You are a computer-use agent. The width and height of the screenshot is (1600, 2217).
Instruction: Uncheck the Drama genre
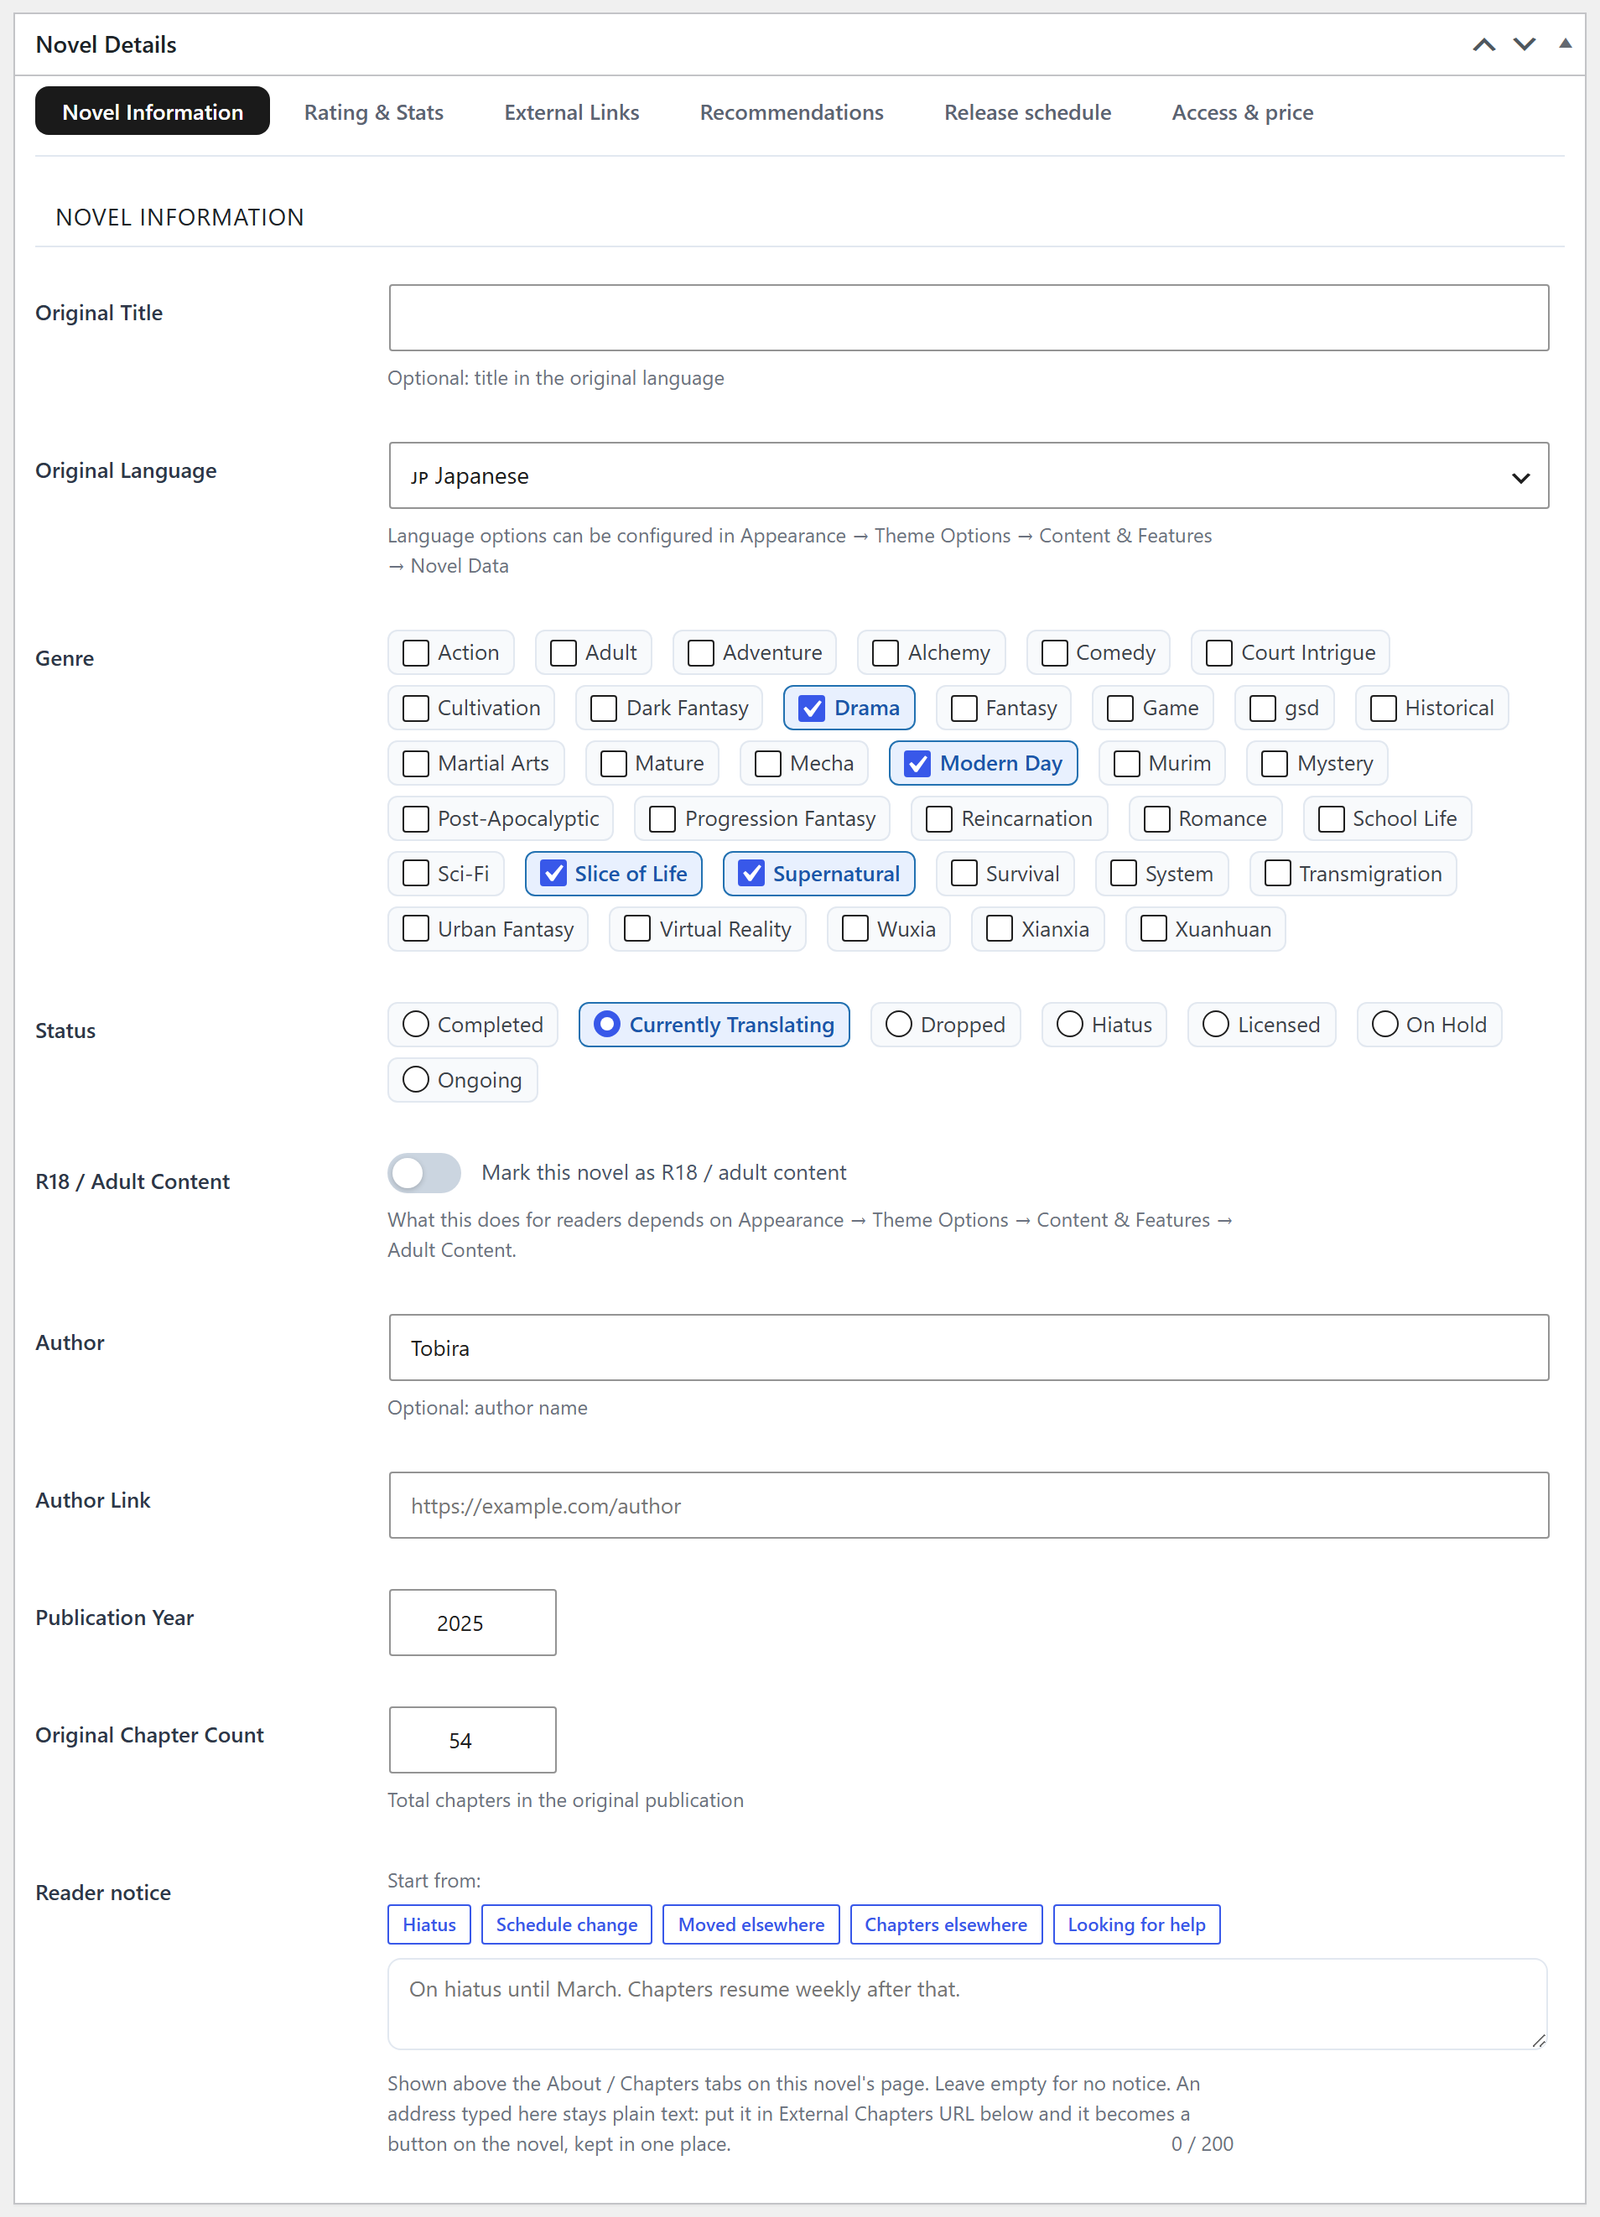(x=812, y=708)
